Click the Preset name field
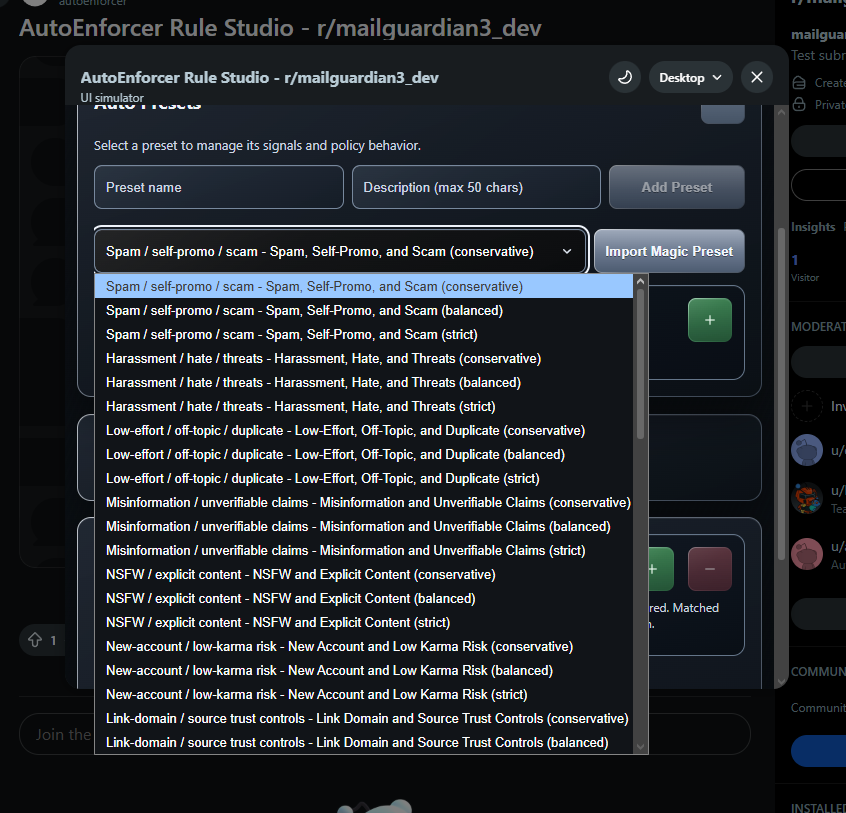The width and height of the screenshot is (846, 813). [219, 187]
